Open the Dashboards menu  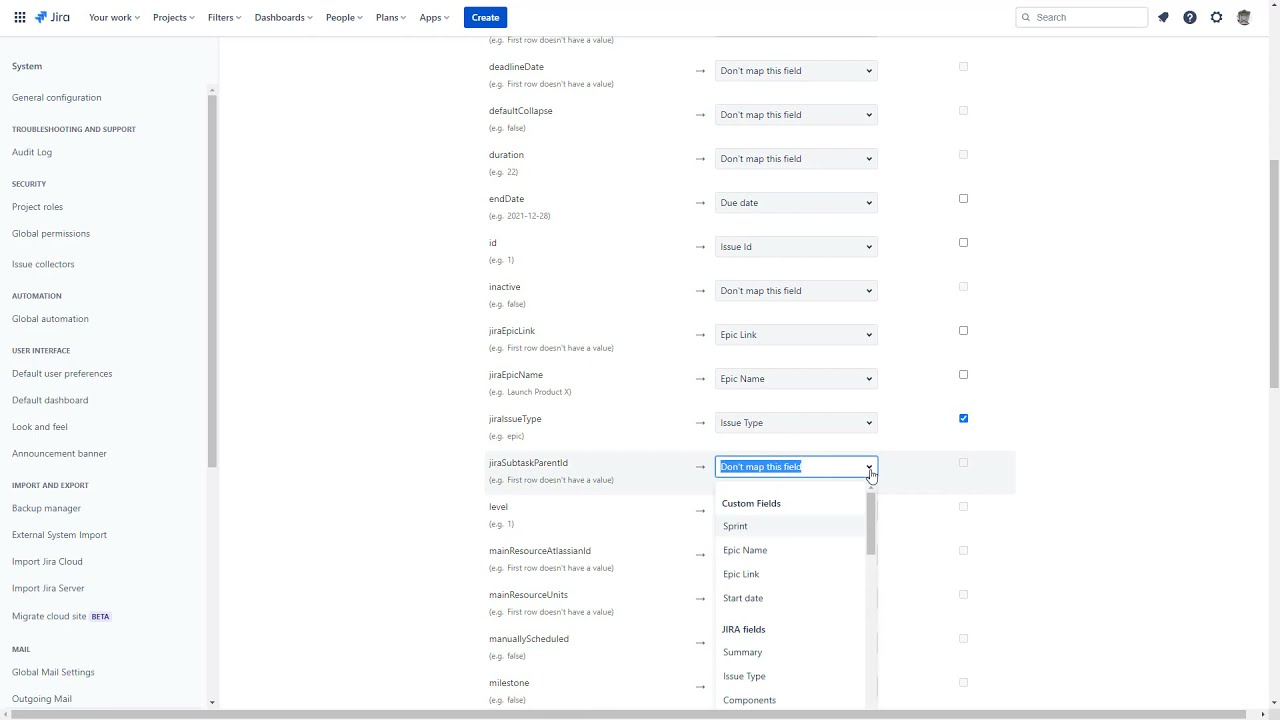coord(284,17)
